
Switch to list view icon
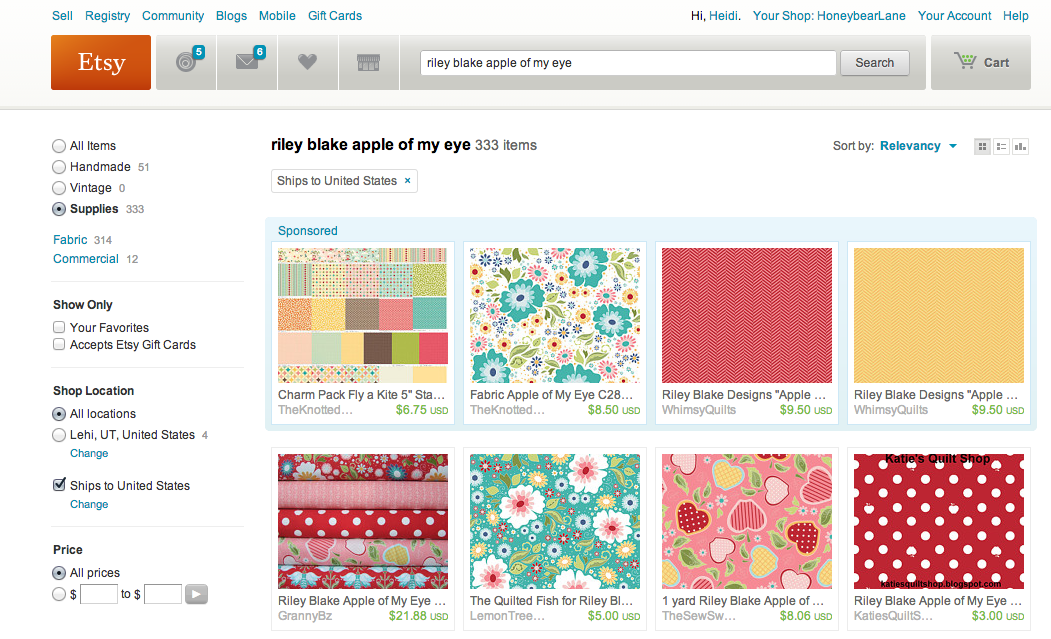click(1001, 146)
